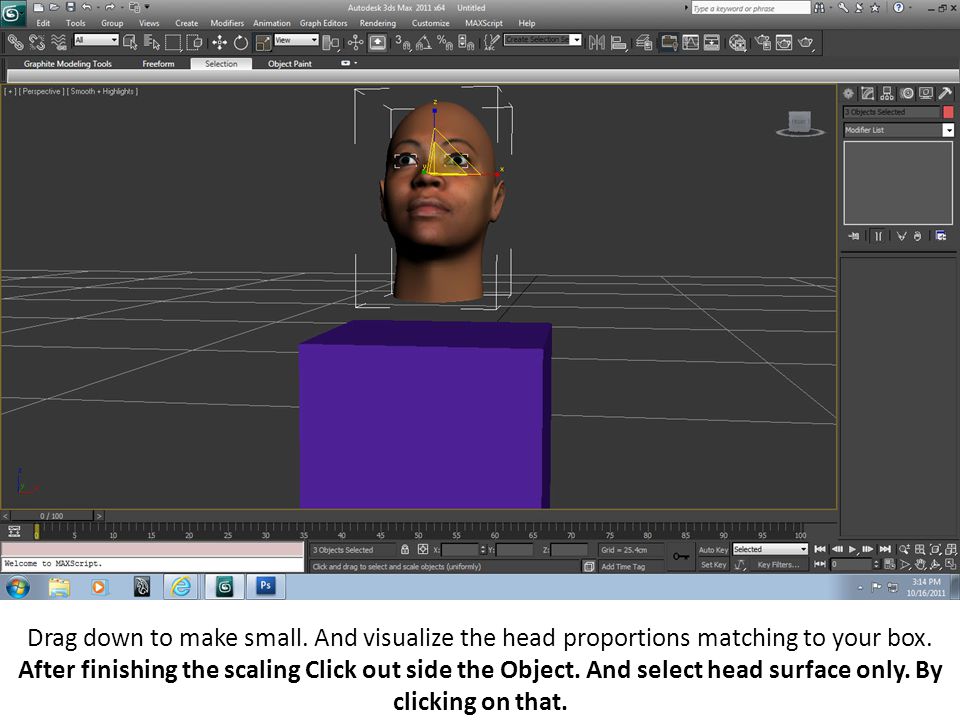Open the Rendered Frame Window

(x=784, y=42)
